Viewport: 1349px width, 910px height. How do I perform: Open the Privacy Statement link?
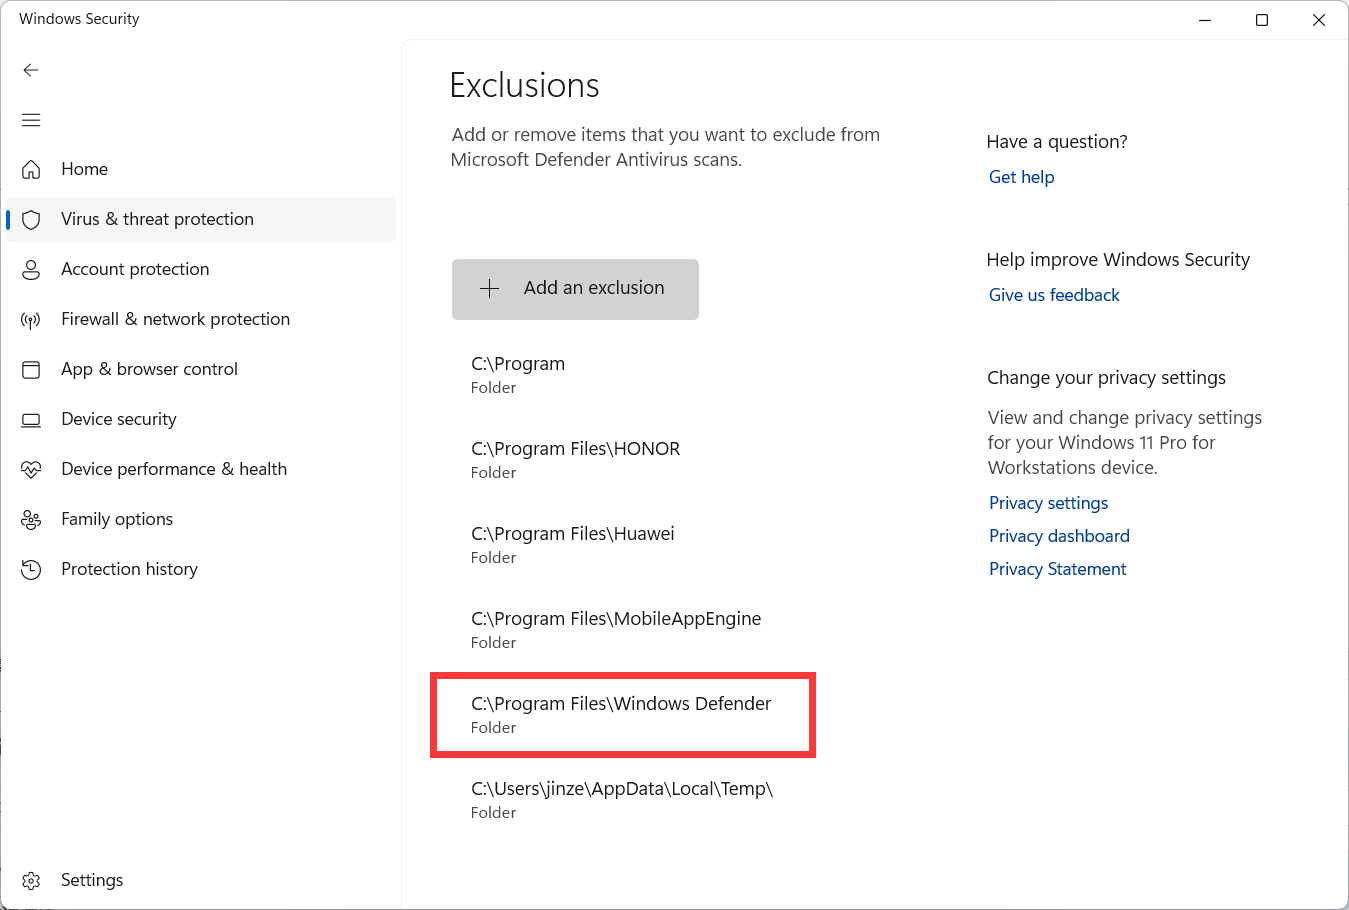click(1057, 569)
